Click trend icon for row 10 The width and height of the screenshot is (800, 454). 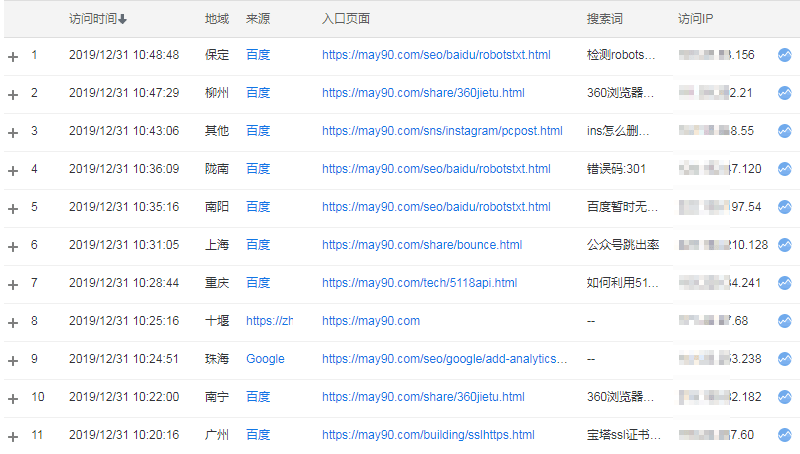coord(785,397)
